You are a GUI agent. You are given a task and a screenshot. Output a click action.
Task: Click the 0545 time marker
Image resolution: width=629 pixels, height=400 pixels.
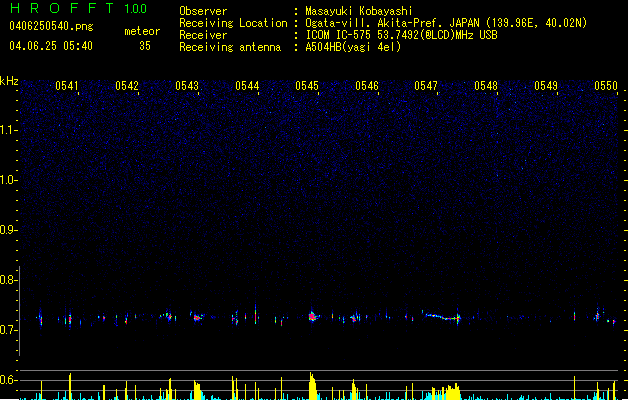coord(306,86)
